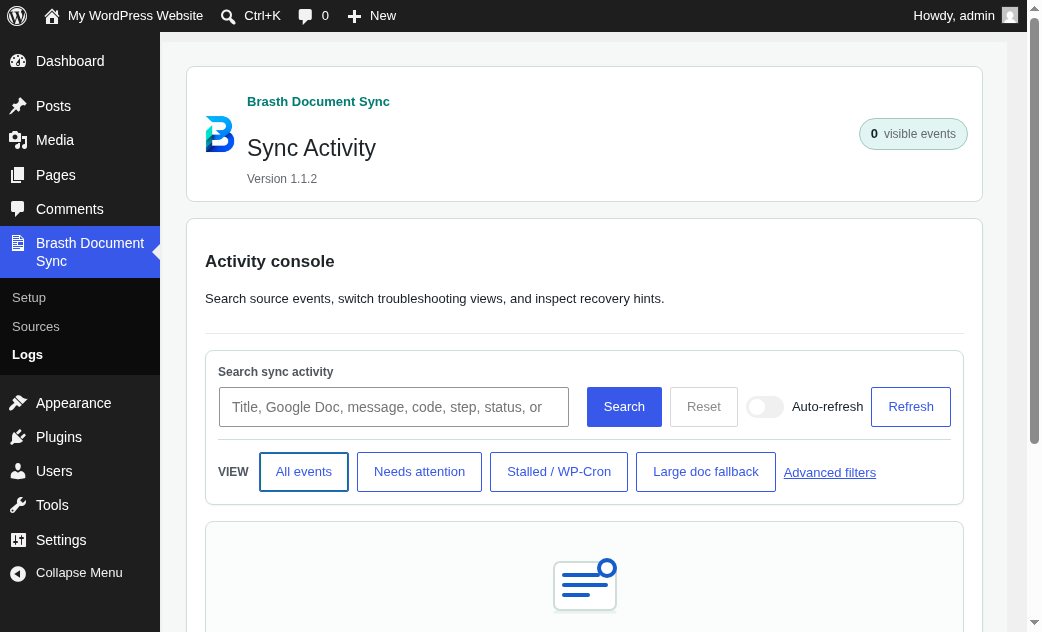The image size is (1042, 632).
Task: Click the Appearance paintbrush icon
Action: [x=18, y=403]
